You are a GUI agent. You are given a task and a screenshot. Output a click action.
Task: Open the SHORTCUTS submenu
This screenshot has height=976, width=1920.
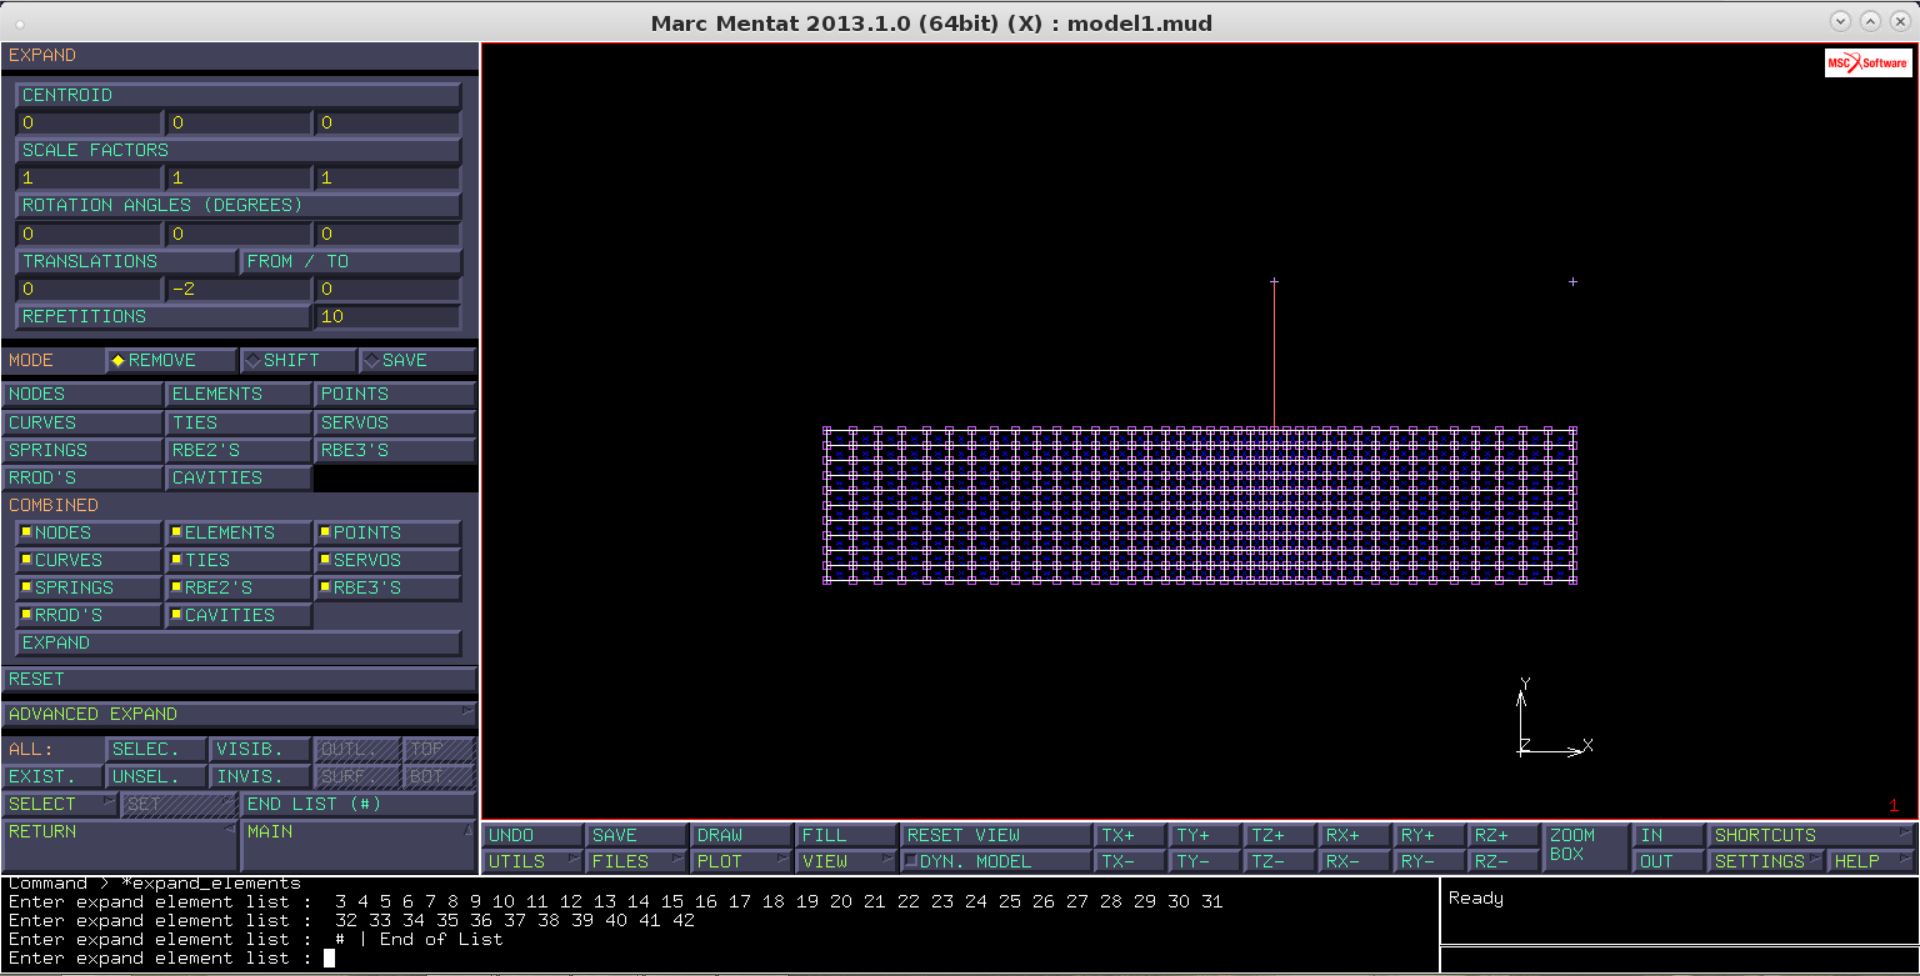[1811, 835]
